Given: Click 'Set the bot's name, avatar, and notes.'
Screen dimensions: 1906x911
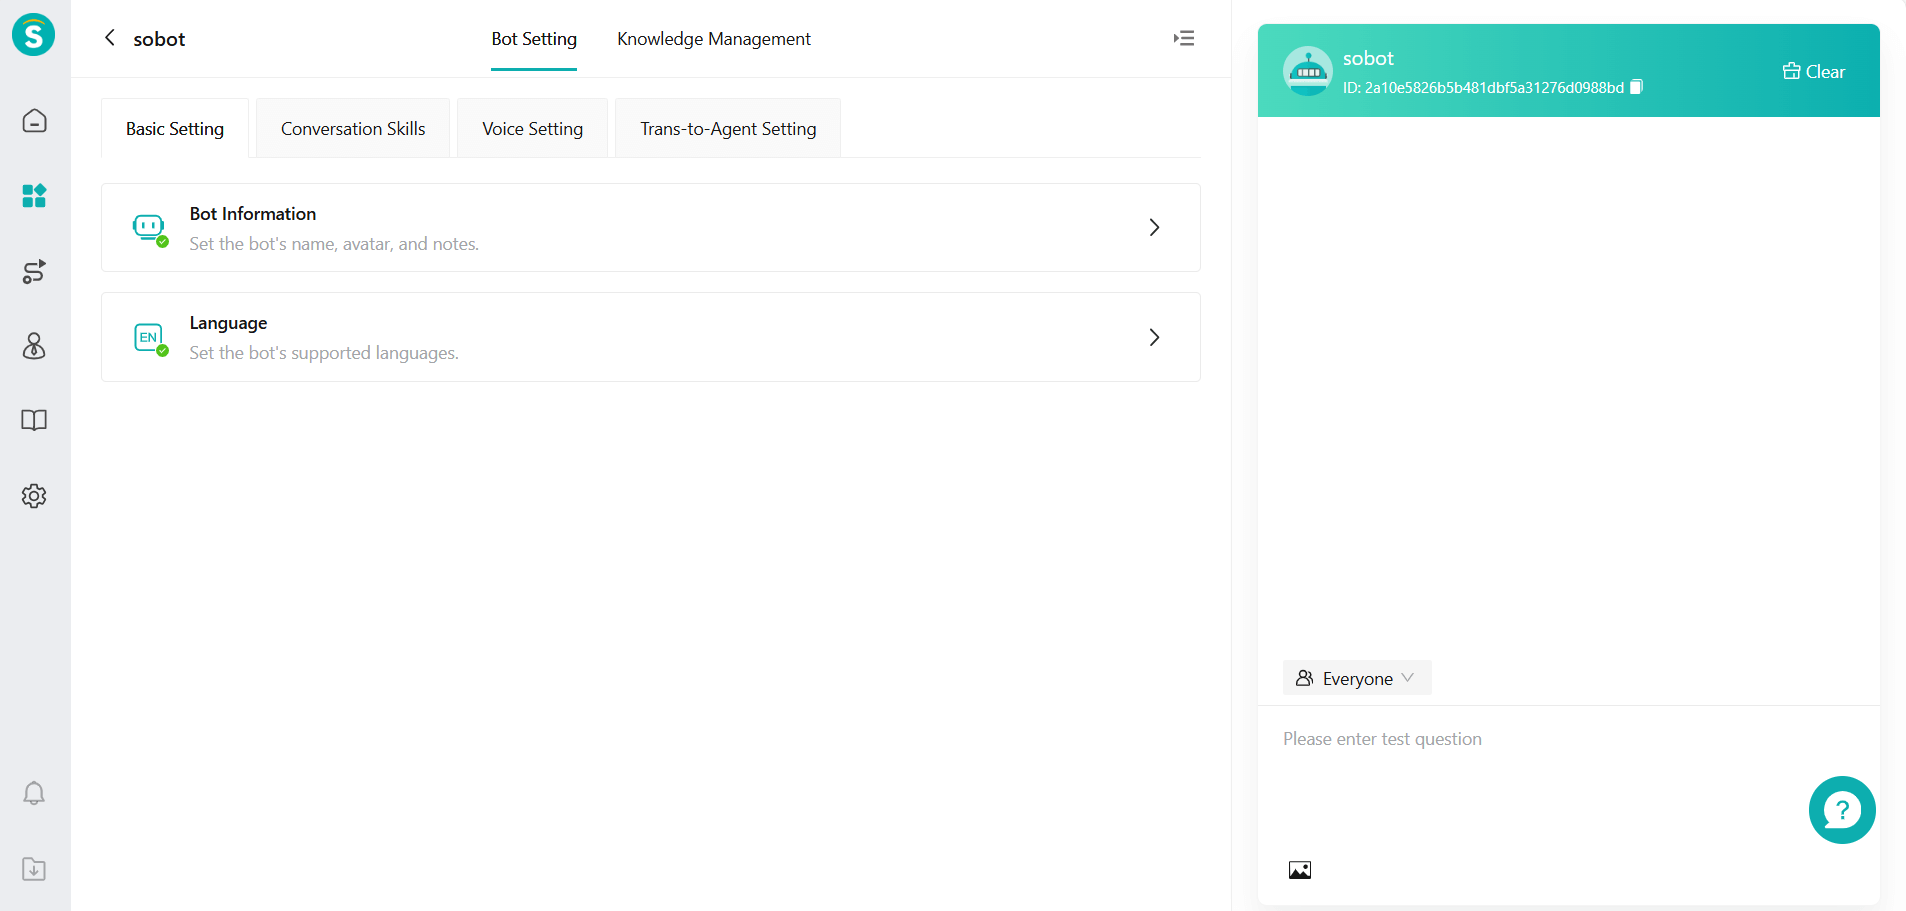Looking at the screenshot, I should click(334, 244).
